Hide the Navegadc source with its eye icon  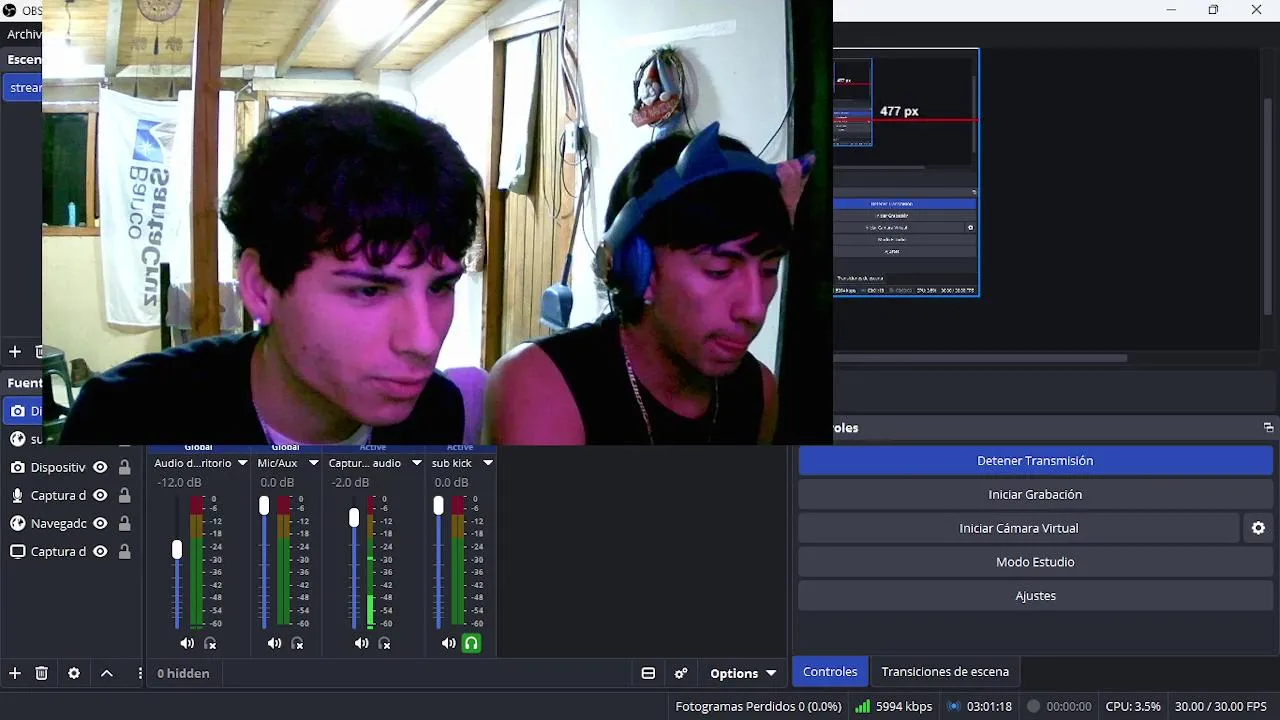pyautogui.click(x=100, y=523)
